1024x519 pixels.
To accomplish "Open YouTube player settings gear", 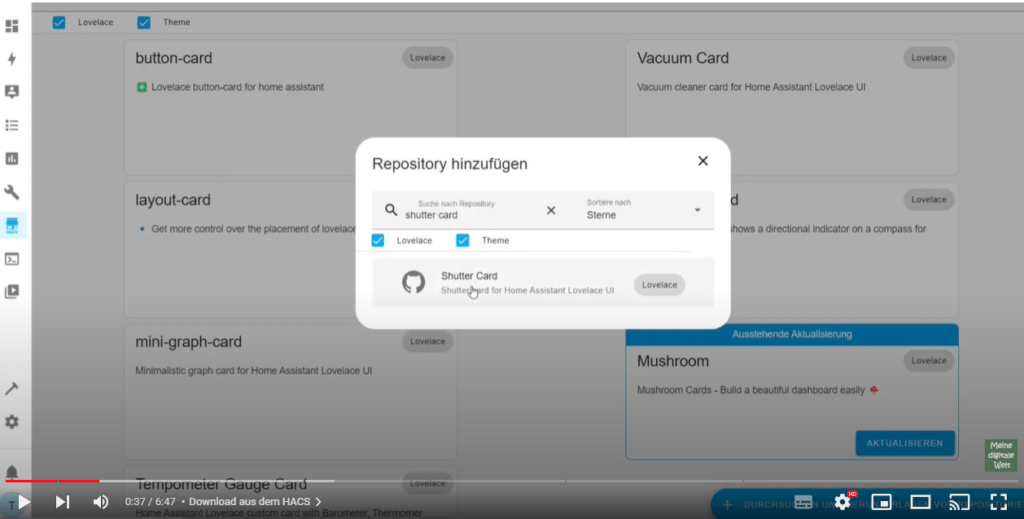I will click(842, 501).
